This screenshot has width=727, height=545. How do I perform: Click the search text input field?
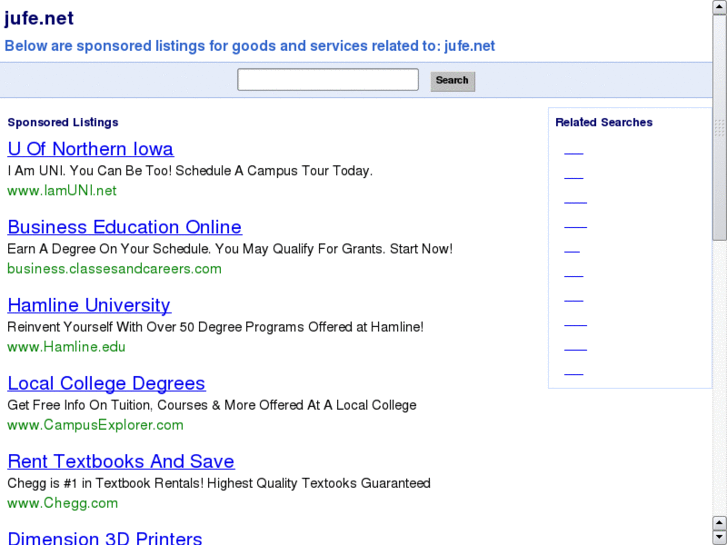[x=328, y=80]
